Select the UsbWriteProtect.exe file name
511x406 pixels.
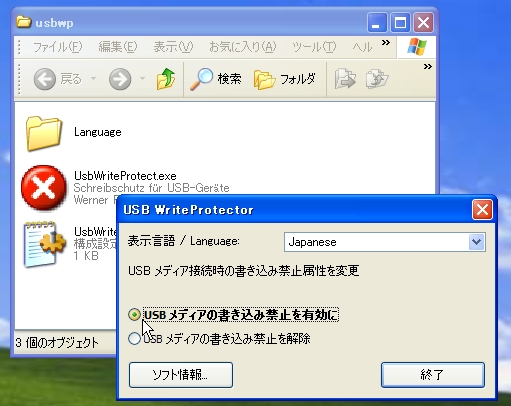pyautogui.click(x=125, y=176)
